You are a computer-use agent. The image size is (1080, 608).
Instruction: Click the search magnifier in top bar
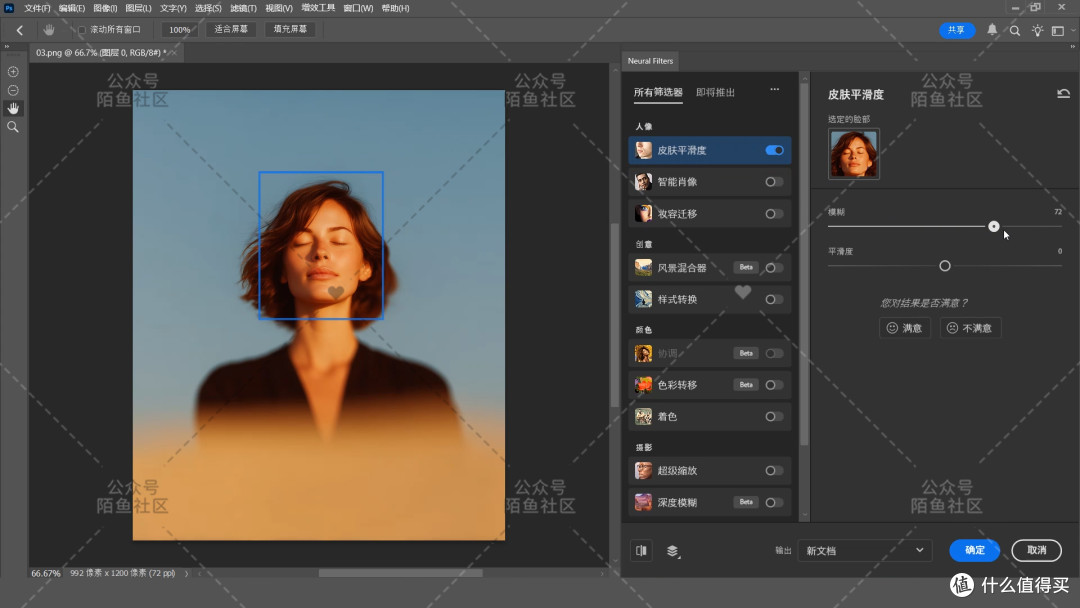point(1015,30)
